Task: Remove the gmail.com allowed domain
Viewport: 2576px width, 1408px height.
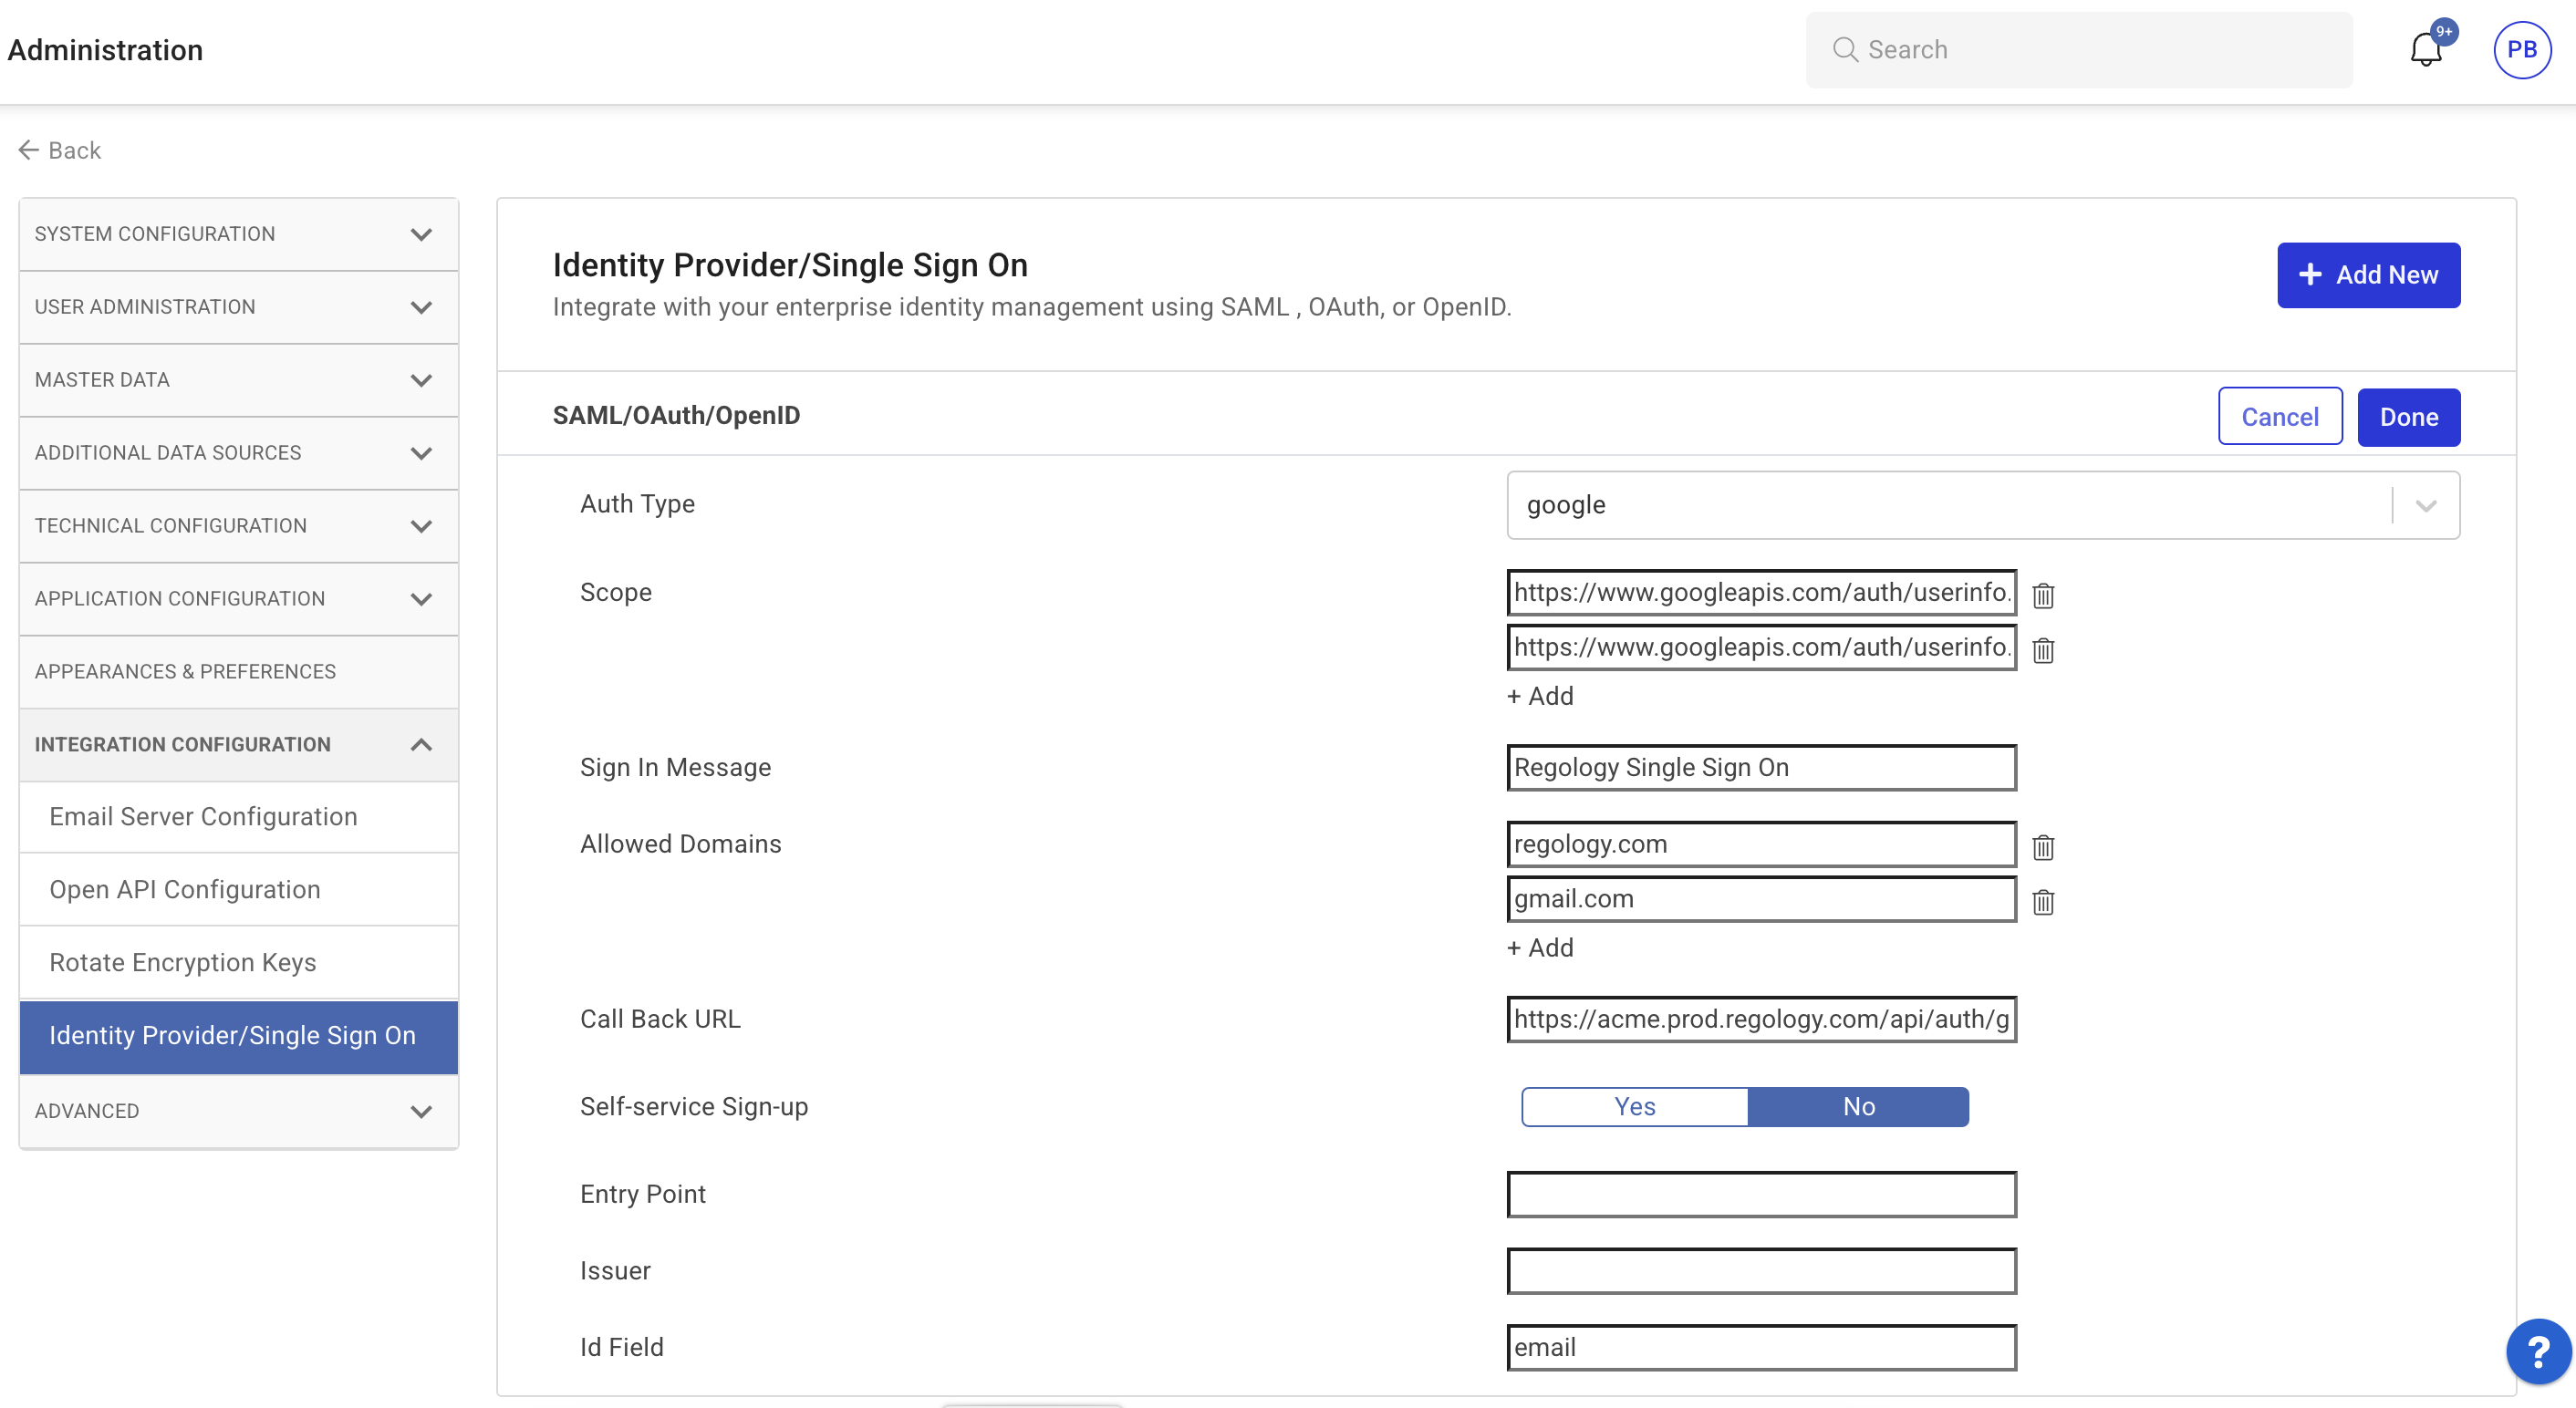Action: click(2042, 902)
